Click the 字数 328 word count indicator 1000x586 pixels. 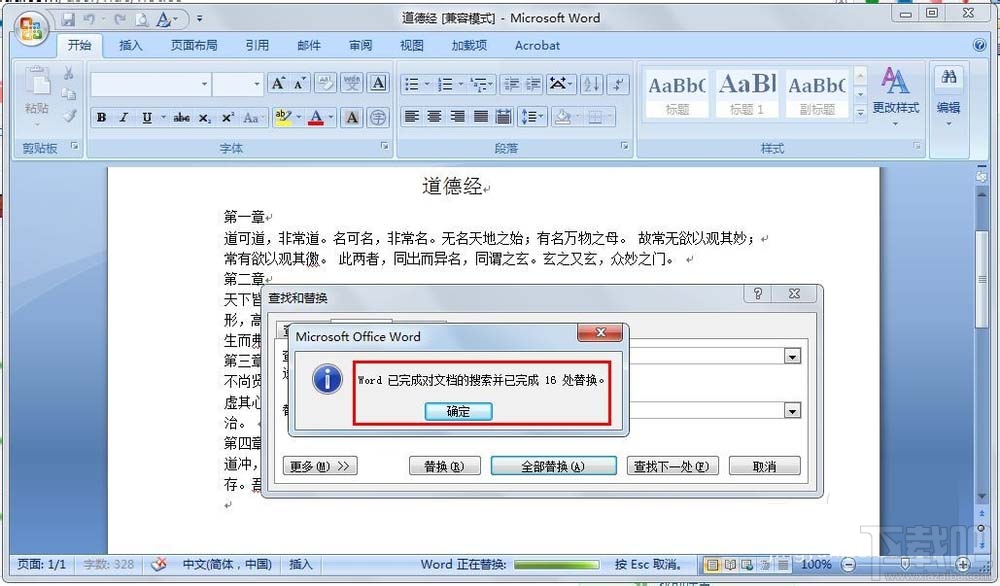click(108, 565)
